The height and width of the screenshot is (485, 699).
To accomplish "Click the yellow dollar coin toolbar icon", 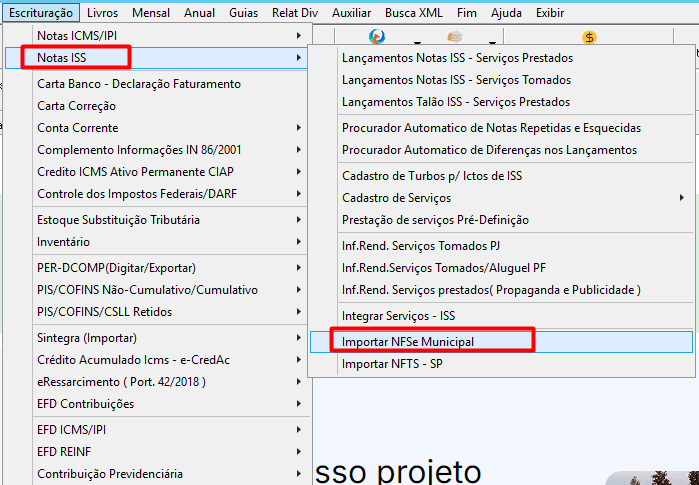I will pyautogui.click(x=589, y=37).
